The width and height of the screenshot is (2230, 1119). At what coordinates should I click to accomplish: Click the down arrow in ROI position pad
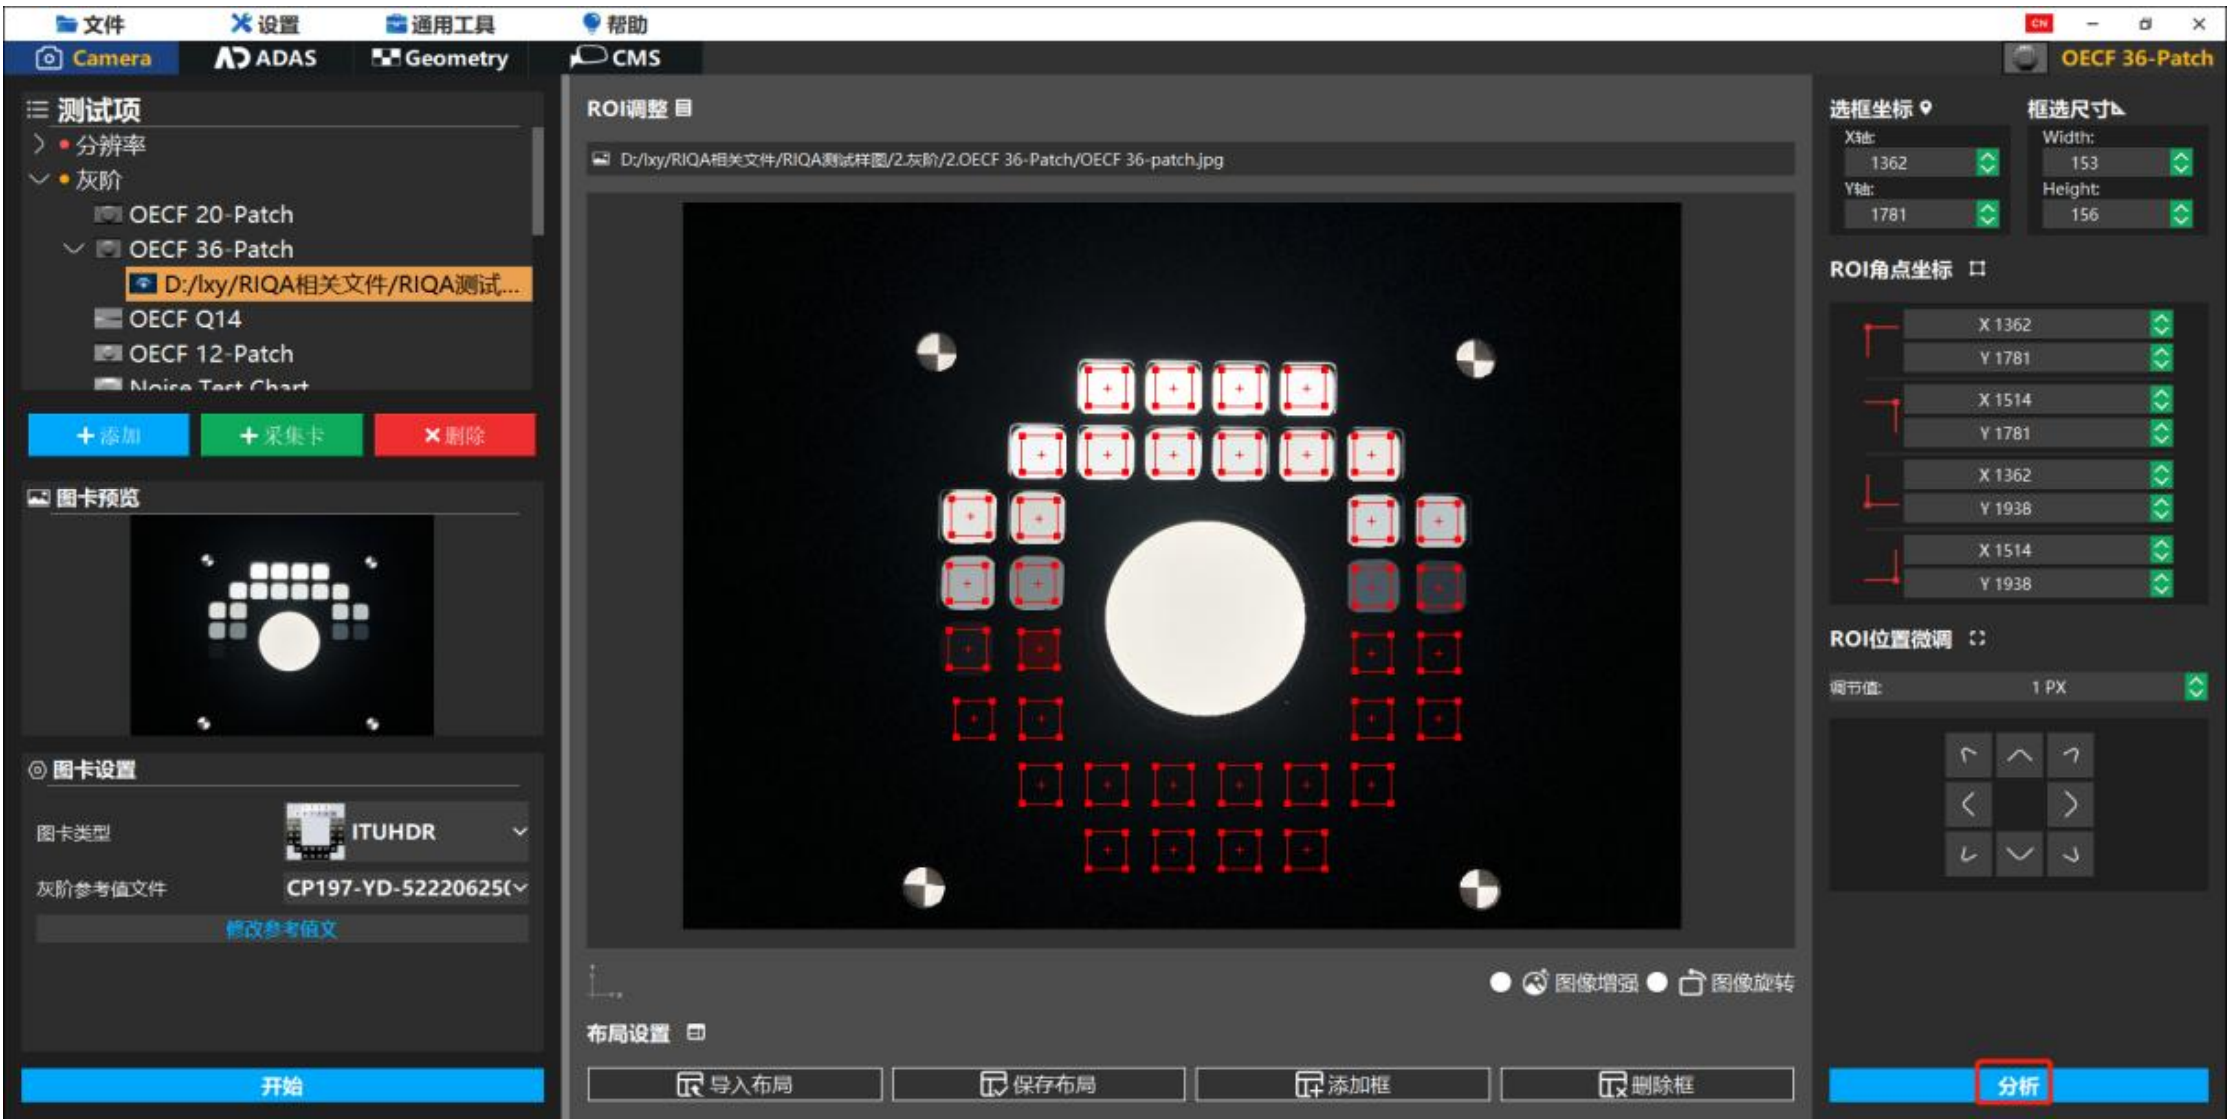2019,853
